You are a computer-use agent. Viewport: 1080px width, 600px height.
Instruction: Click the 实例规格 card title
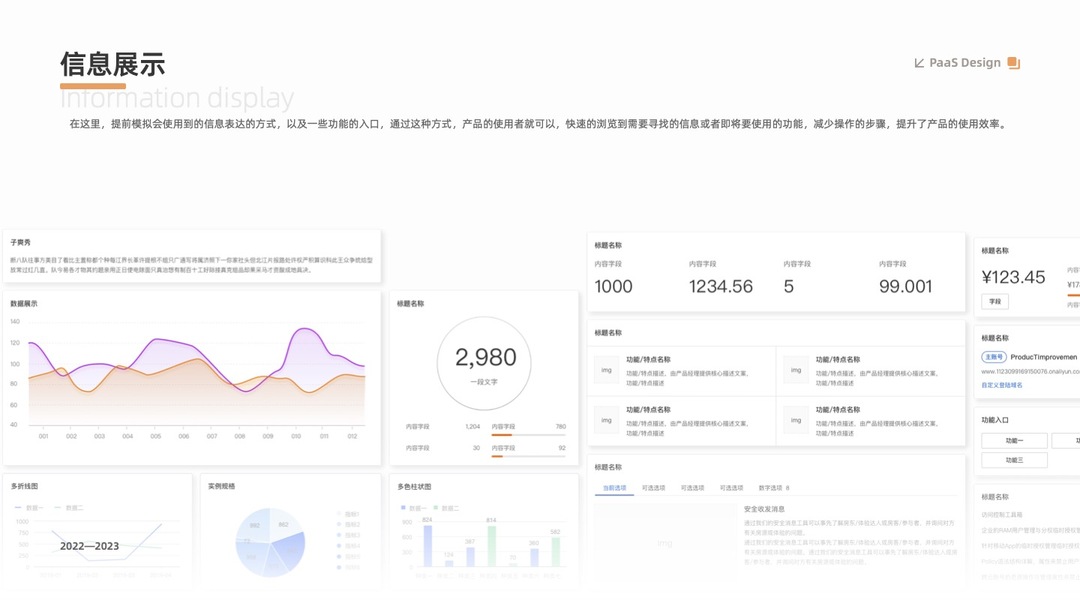tap(222, 486)
